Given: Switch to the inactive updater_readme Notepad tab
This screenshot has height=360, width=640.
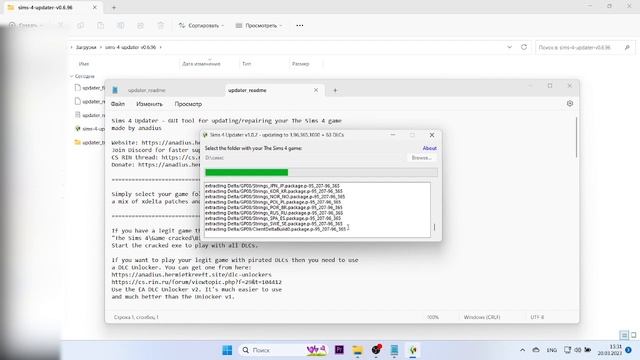Looking at the screenshot, I should (x=147, y=90).
